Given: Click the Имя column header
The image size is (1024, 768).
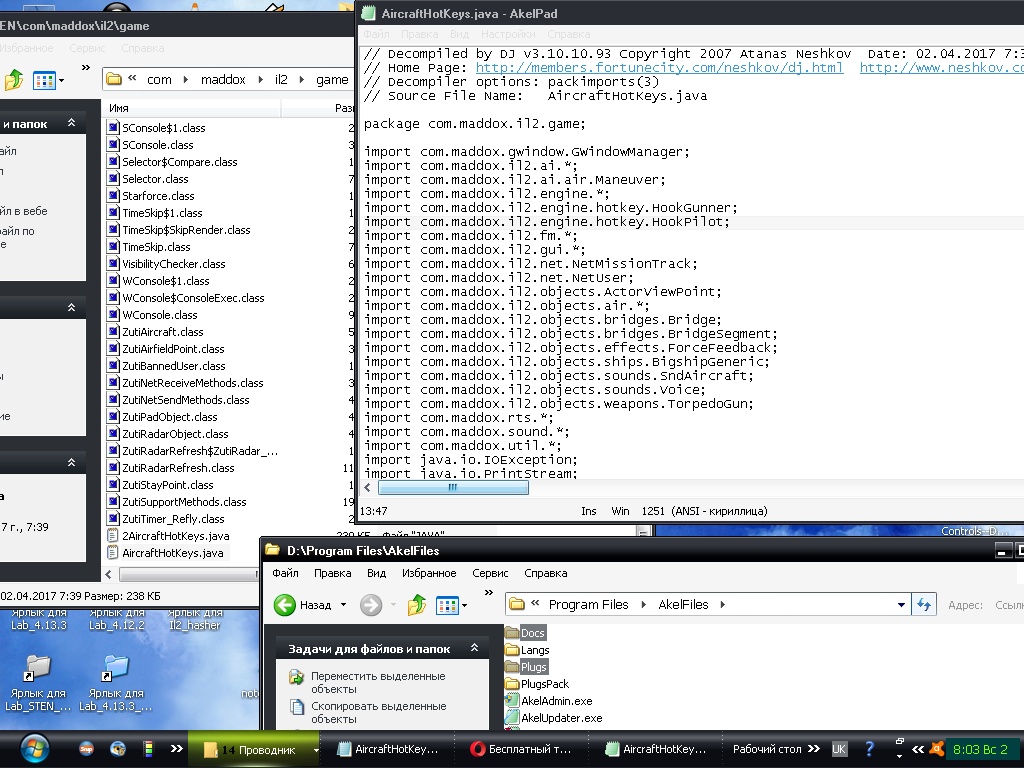Looking at the screenshot, I should (119, 108).
